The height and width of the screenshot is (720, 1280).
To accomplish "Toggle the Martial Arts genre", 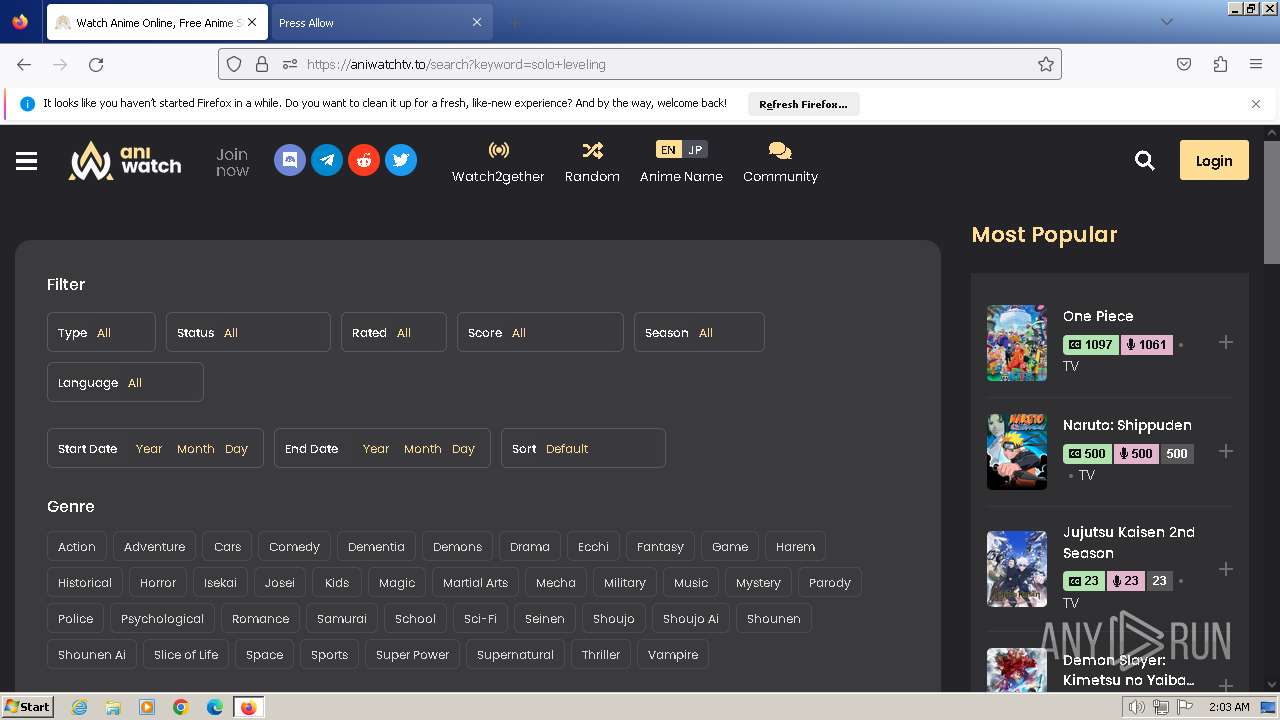I will (475, 583).
